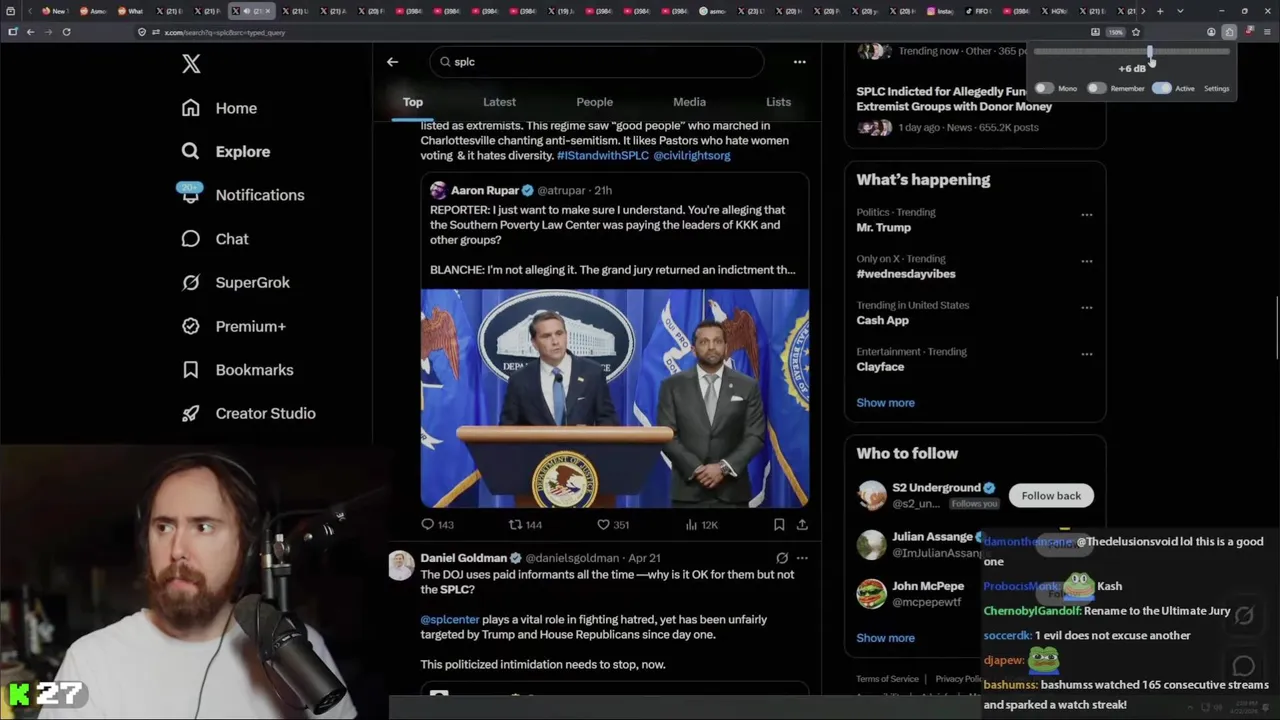This screenshot has width=1280, height=720.
Task: Open John McPepe's profile
Action: 928,586
